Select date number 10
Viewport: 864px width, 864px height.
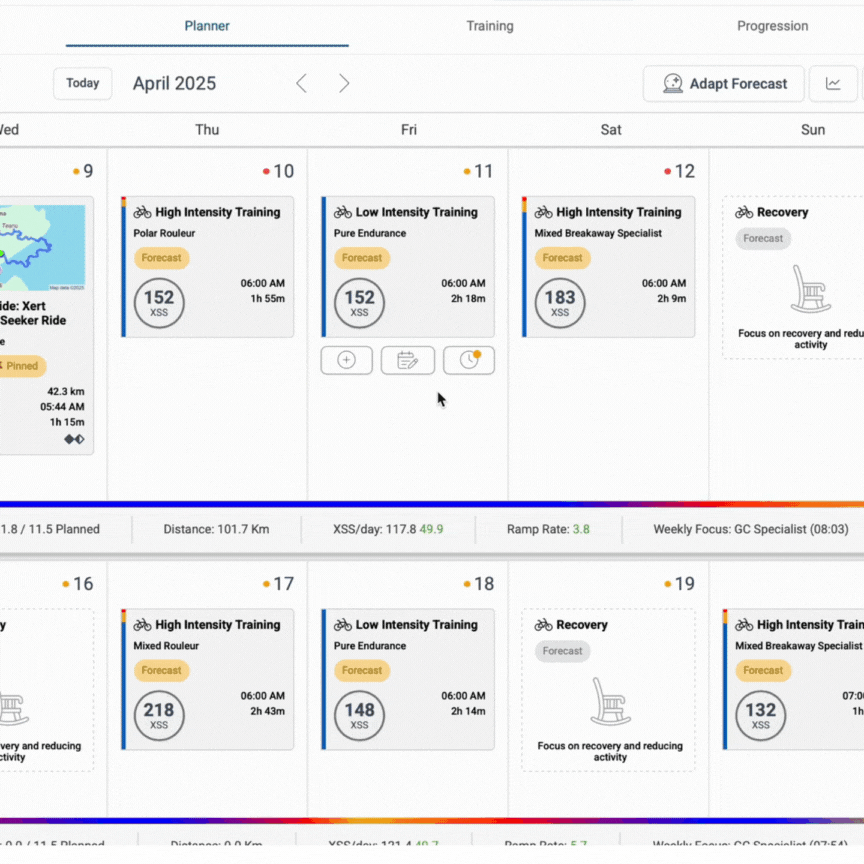284,171
